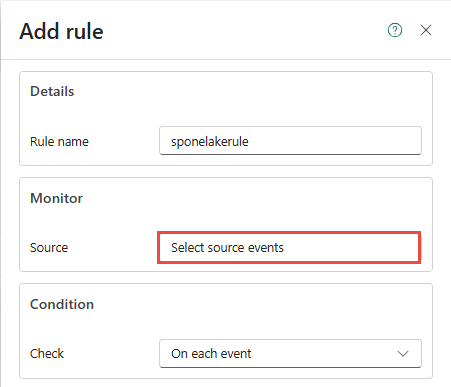Click the chevron arrow on Check dropdown
Image resolution: width=451 pixels, height=387 pixels.
403,354
